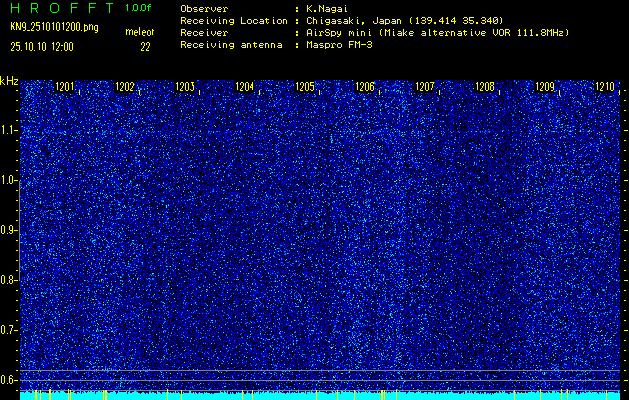The image size is (629, 400).
Task: Click the 1.1 frequency axis label
Action: [9, 130]
